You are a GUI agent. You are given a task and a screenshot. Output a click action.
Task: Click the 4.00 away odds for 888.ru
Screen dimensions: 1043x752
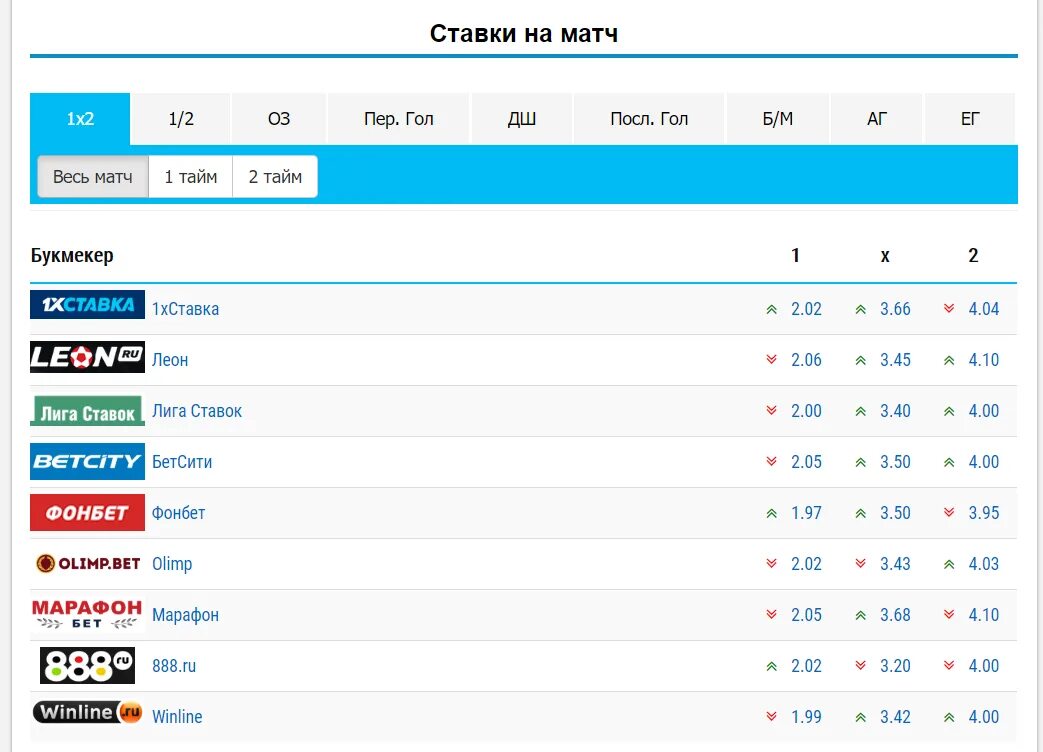(x=984, y=666)
